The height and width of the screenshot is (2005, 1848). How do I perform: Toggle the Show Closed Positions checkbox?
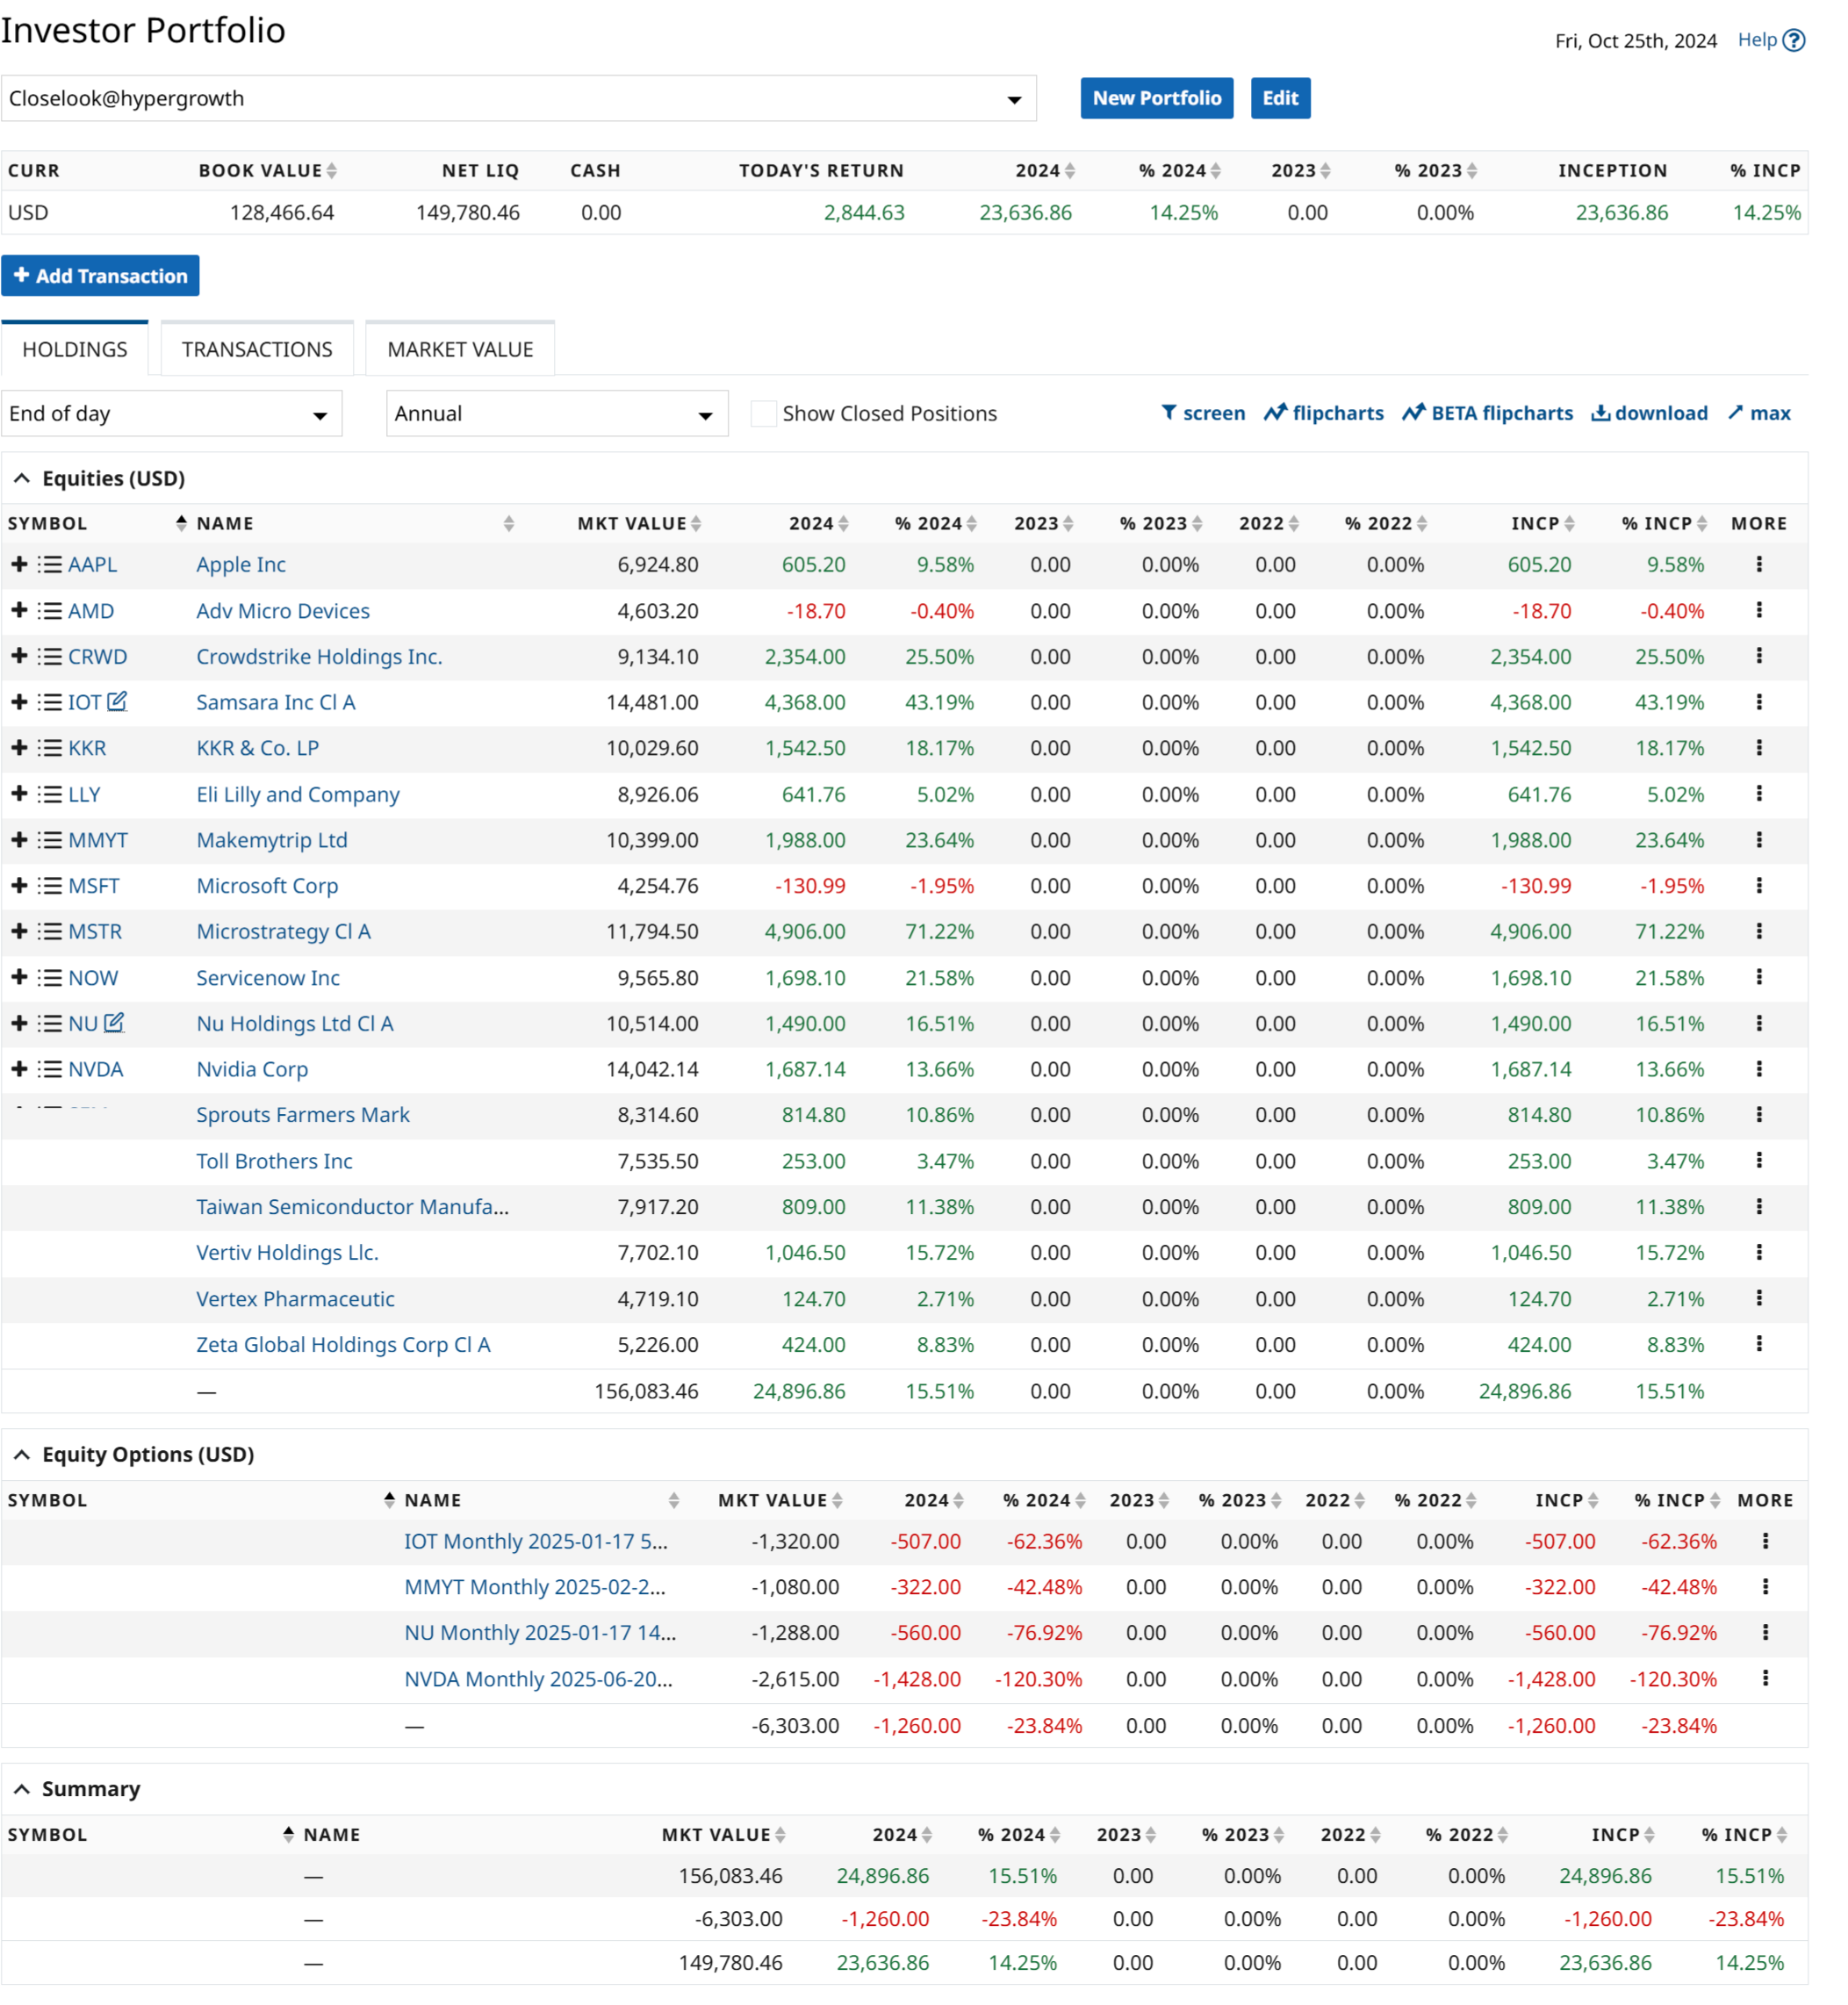764,414
